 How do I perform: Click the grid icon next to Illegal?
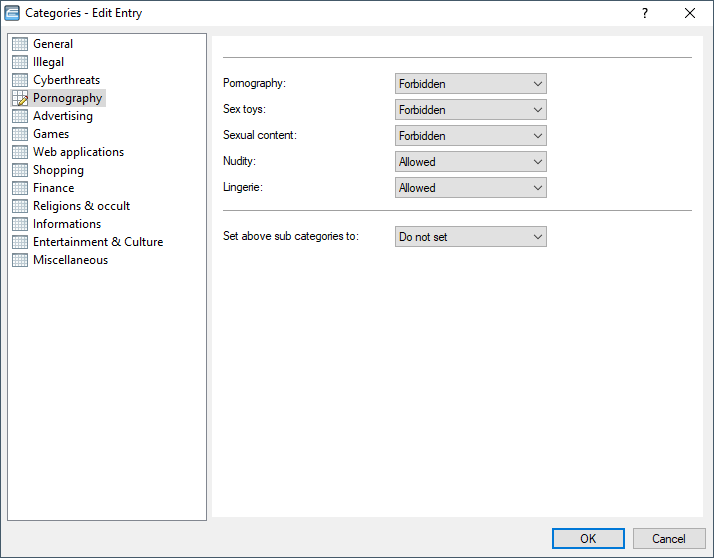[x=20, y=62]
